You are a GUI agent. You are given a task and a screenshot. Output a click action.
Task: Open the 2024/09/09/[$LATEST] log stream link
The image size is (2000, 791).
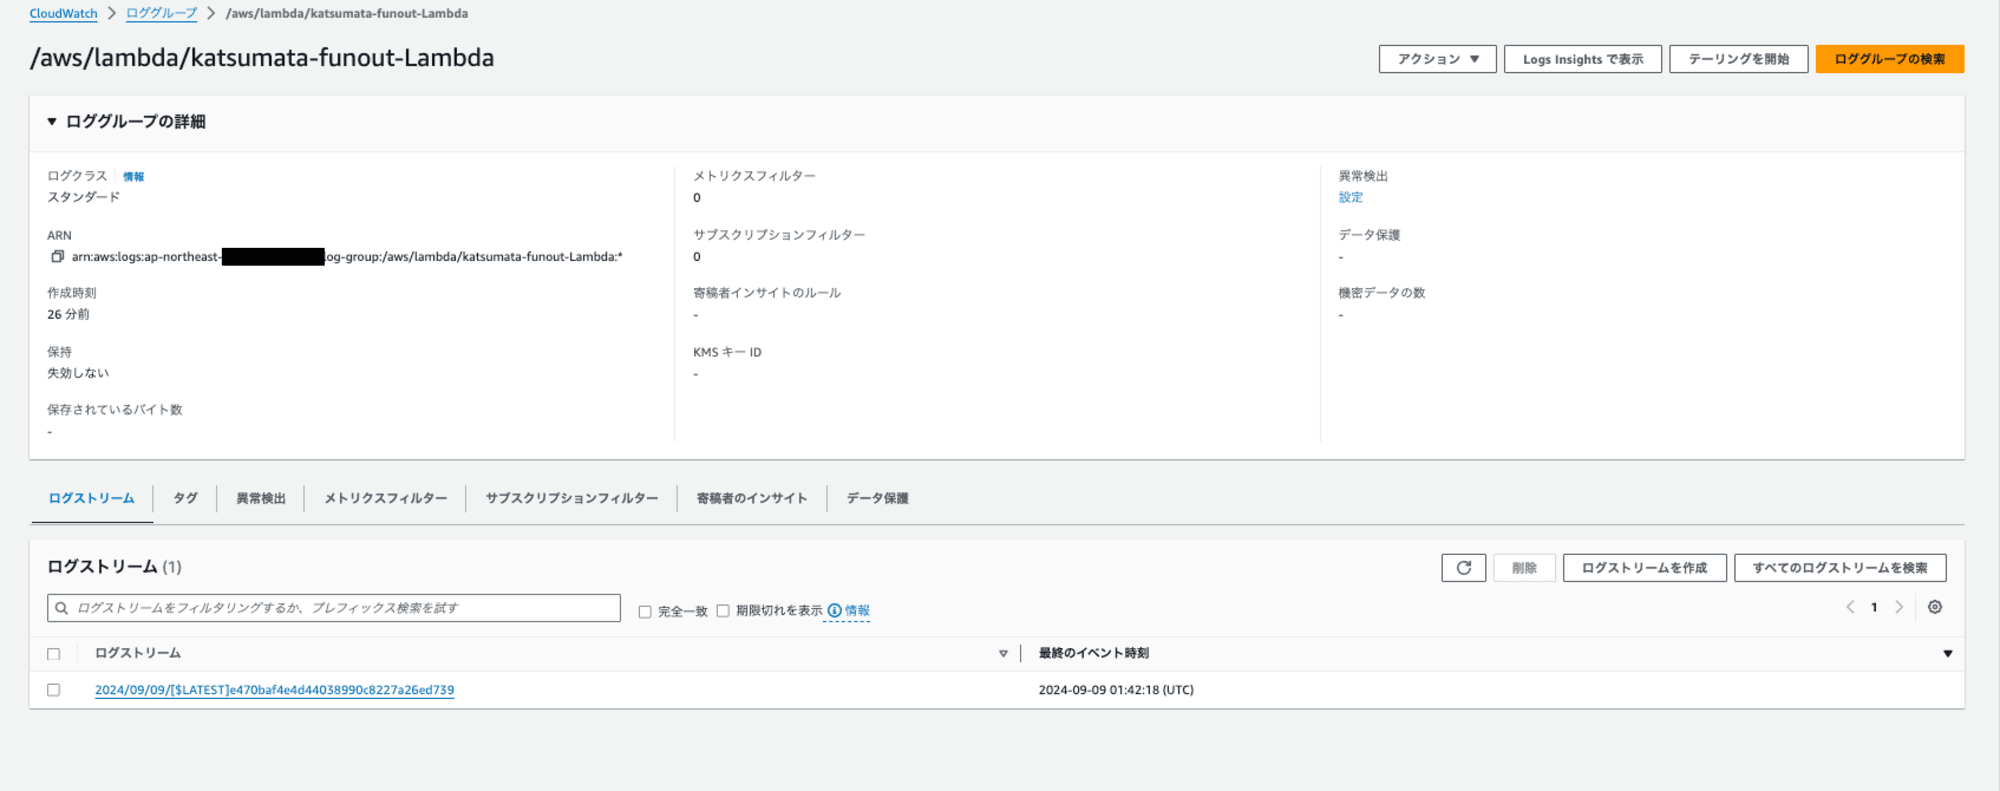[x=274, y=690]
